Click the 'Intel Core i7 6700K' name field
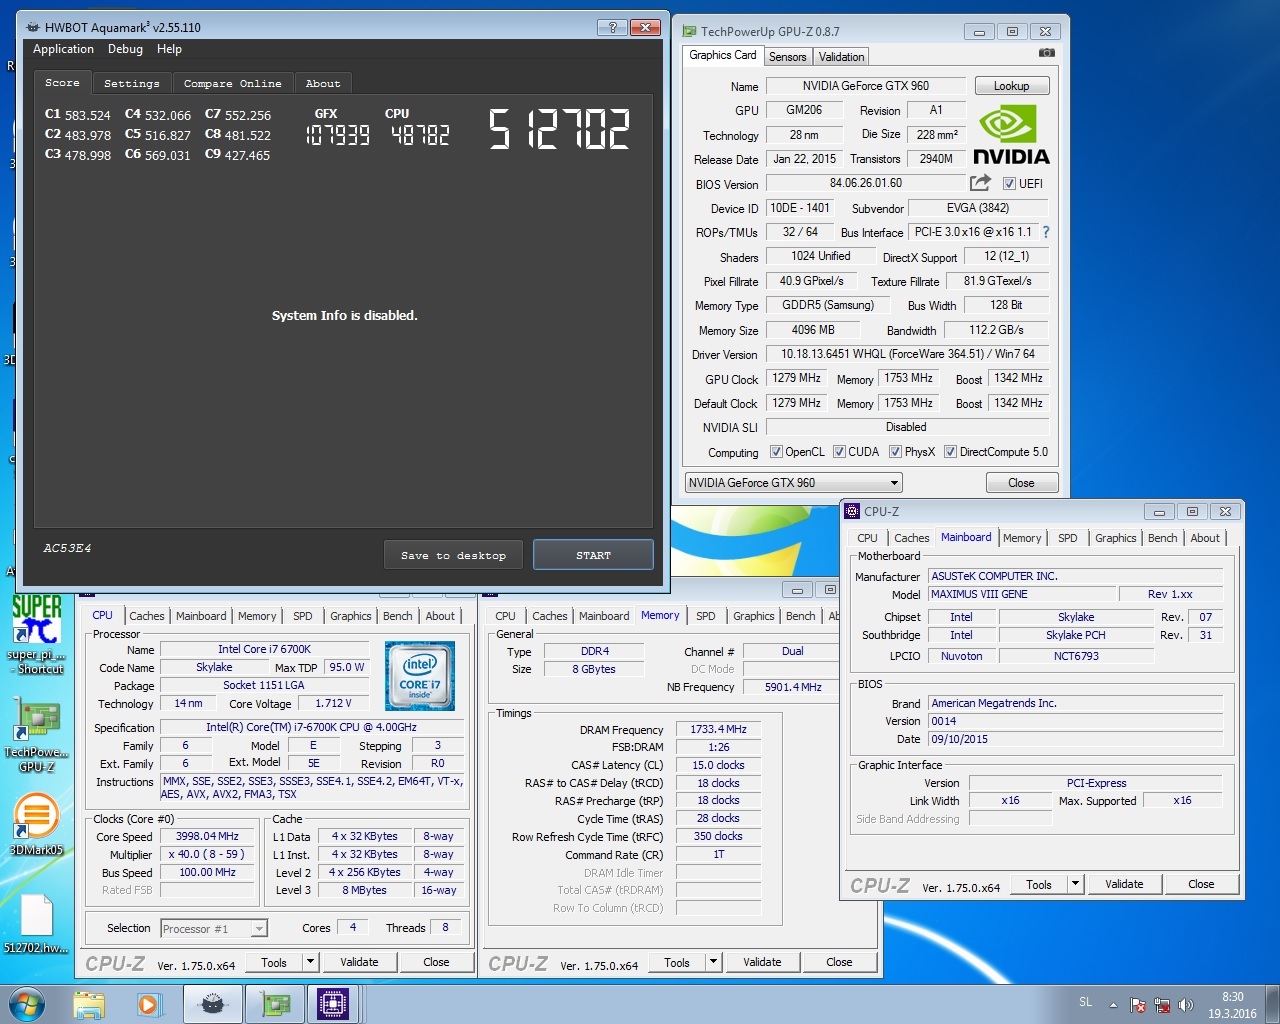The width and height of the screenshot is (1280, 1024). coord(265,650)
